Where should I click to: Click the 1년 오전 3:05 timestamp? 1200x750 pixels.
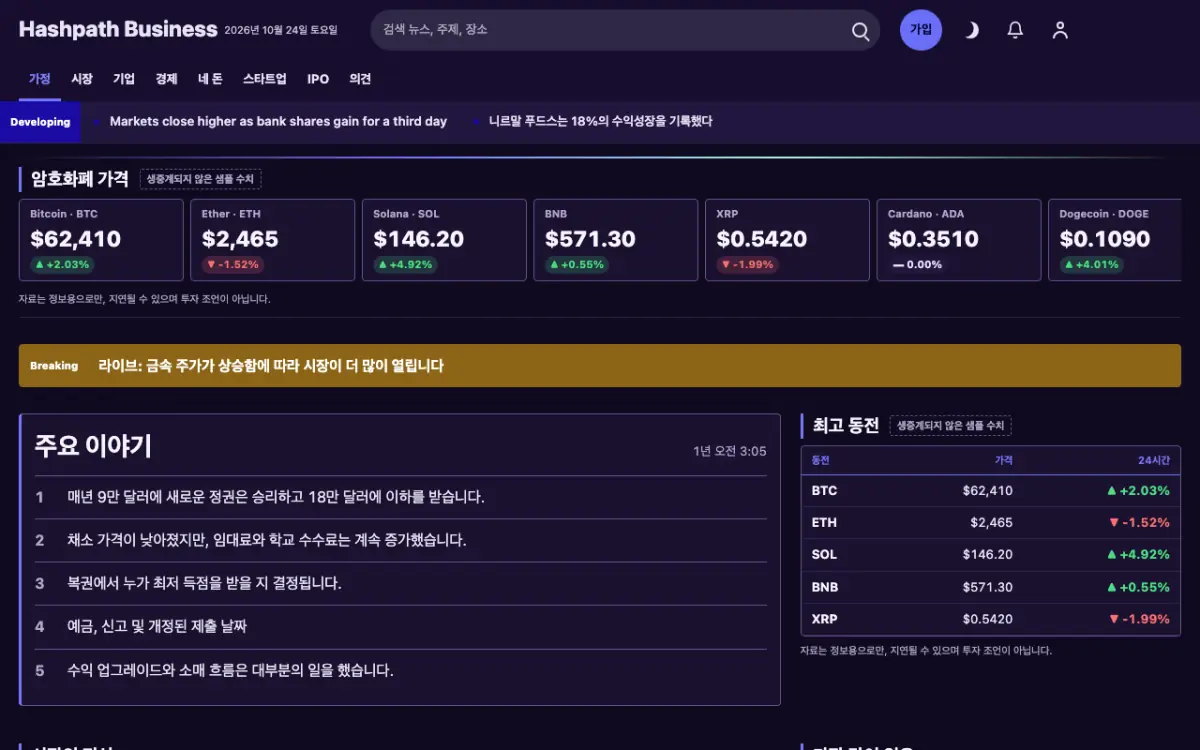730,451
